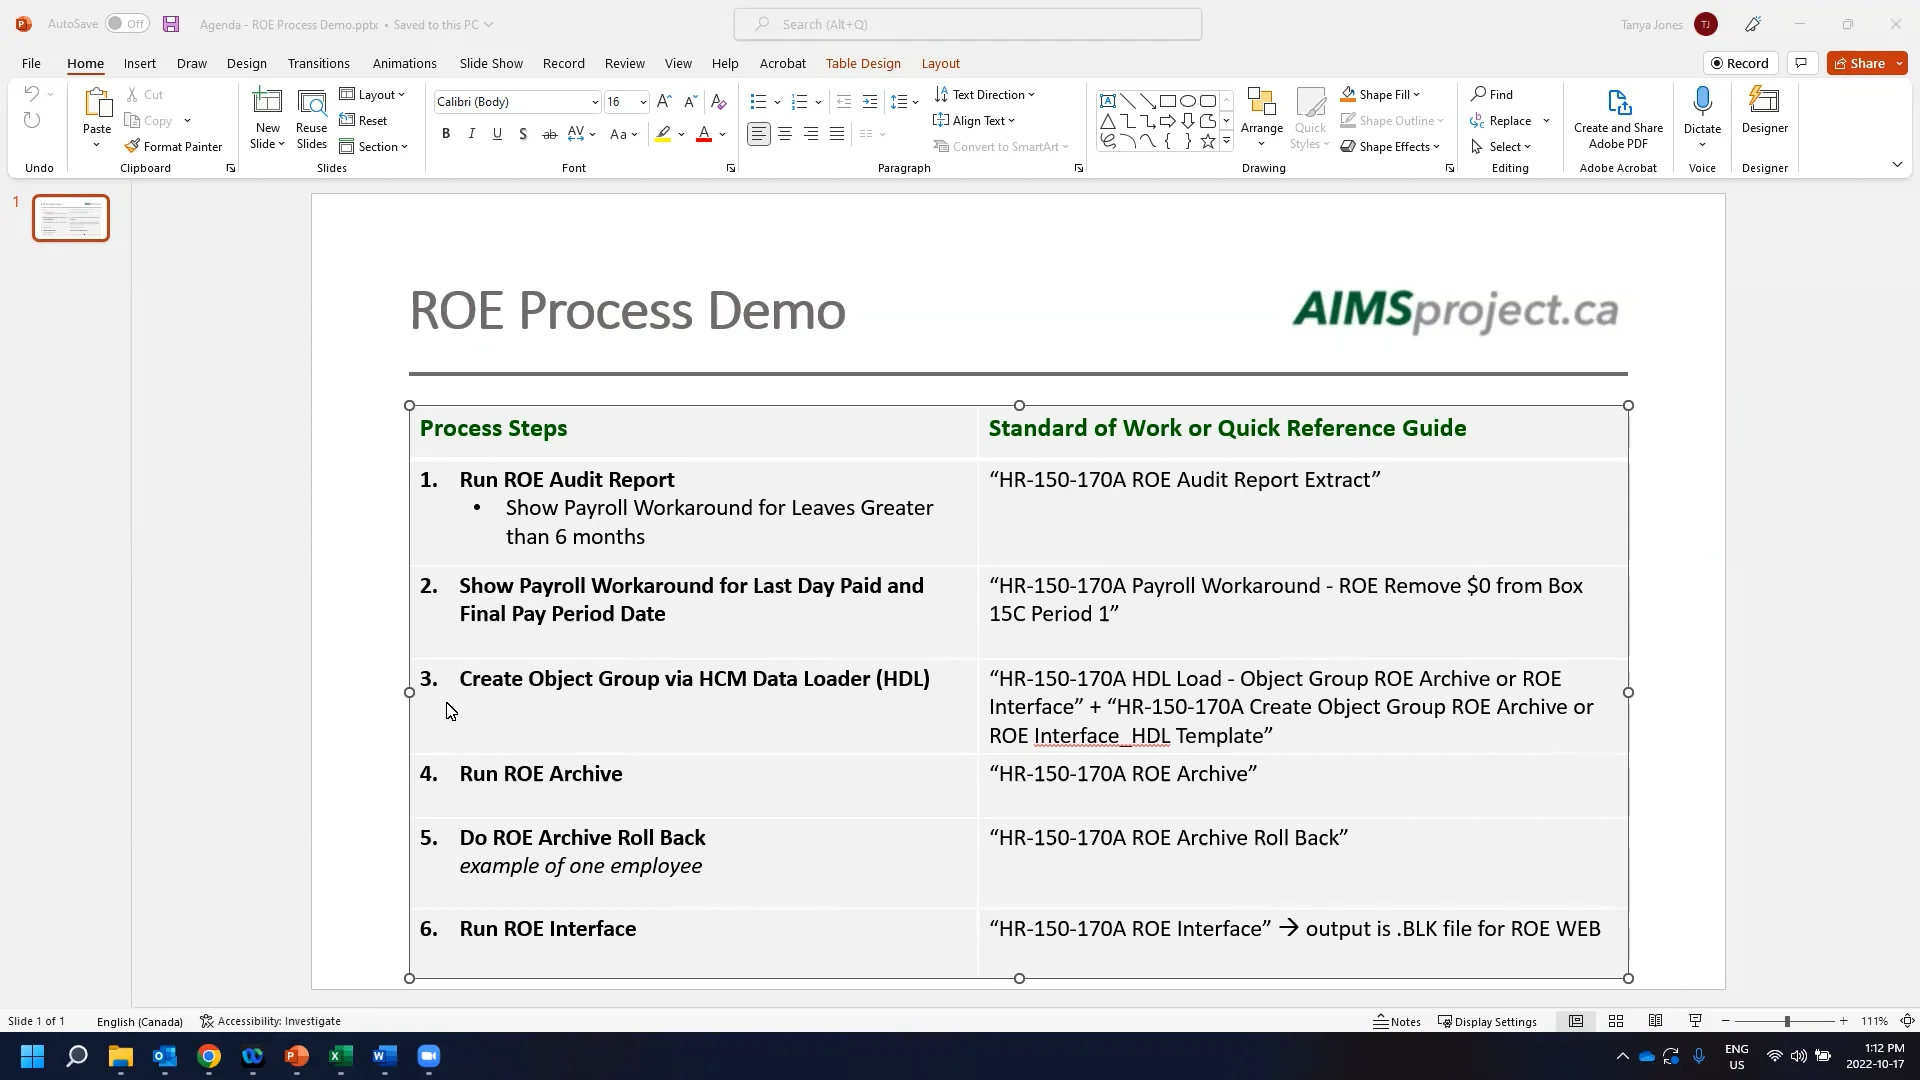Image resolution: width=1920 pixels, height=1080 pixels.
Task: Open numbering list dropdown arrow
Action: (818, 102)
